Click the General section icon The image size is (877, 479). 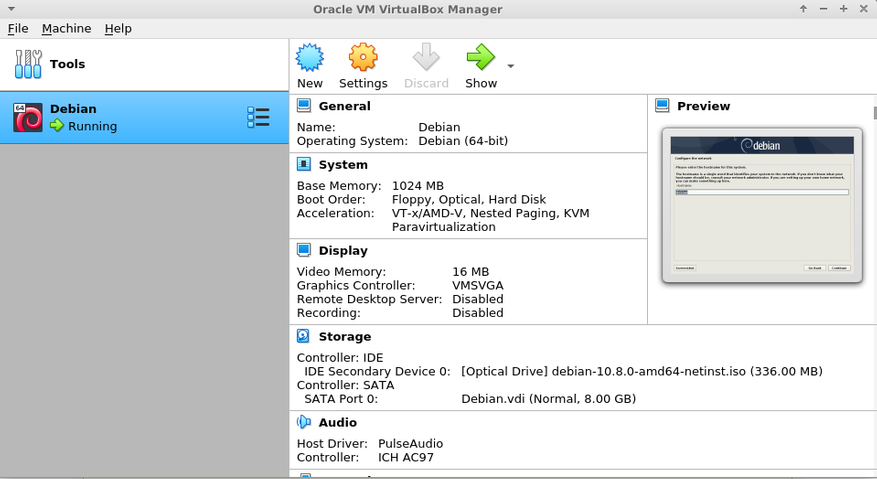coord(304,106)
